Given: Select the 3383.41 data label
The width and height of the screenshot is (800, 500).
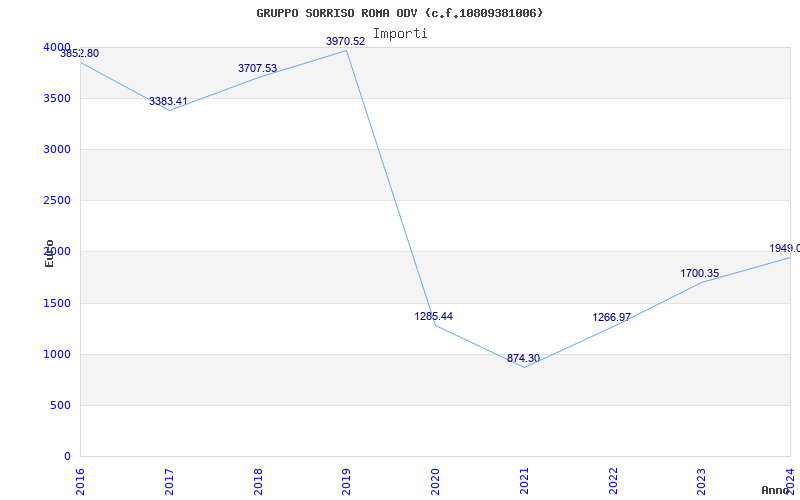Looking at the screenshot, I should click(168, 101).
